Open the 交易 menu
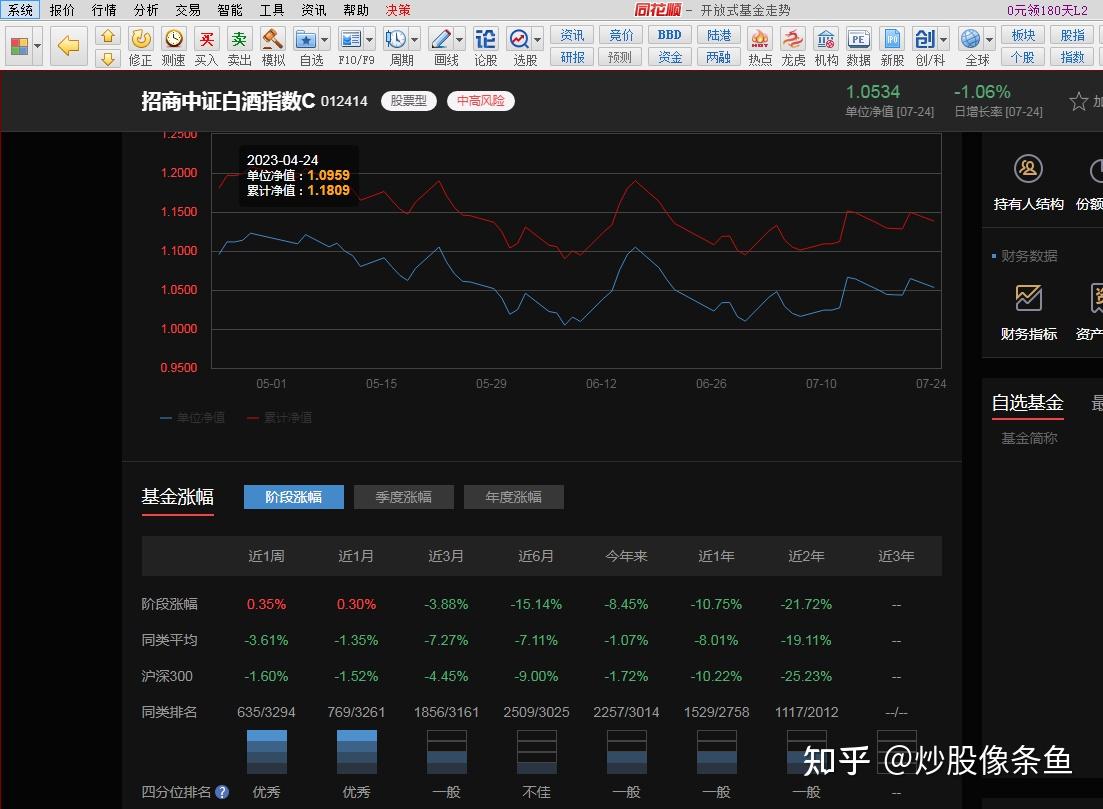The image size is (1103, 809). [188, 10]
